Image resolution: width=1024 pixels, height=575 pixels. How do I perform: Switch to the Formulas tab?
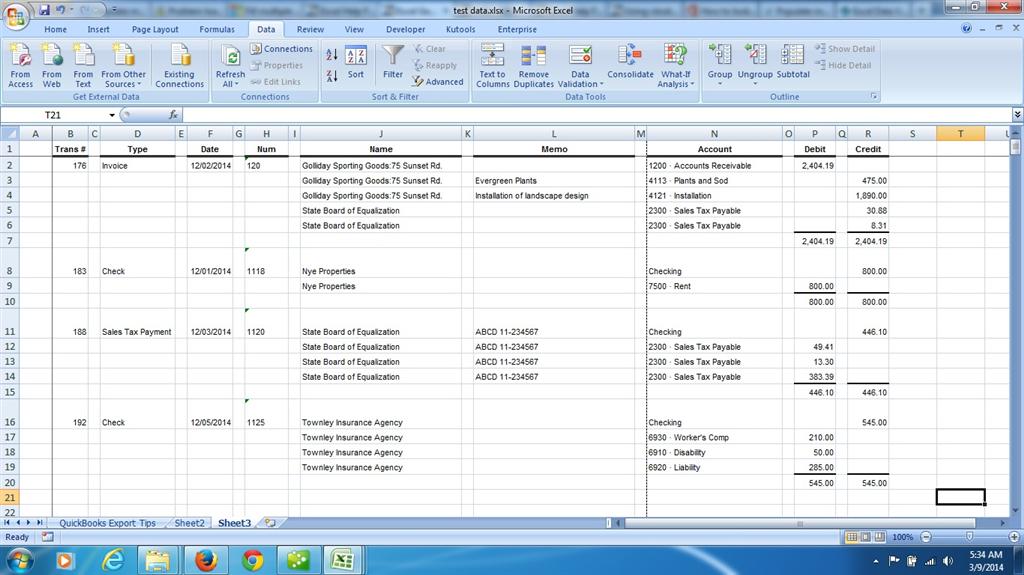click(x=217, y=29)
